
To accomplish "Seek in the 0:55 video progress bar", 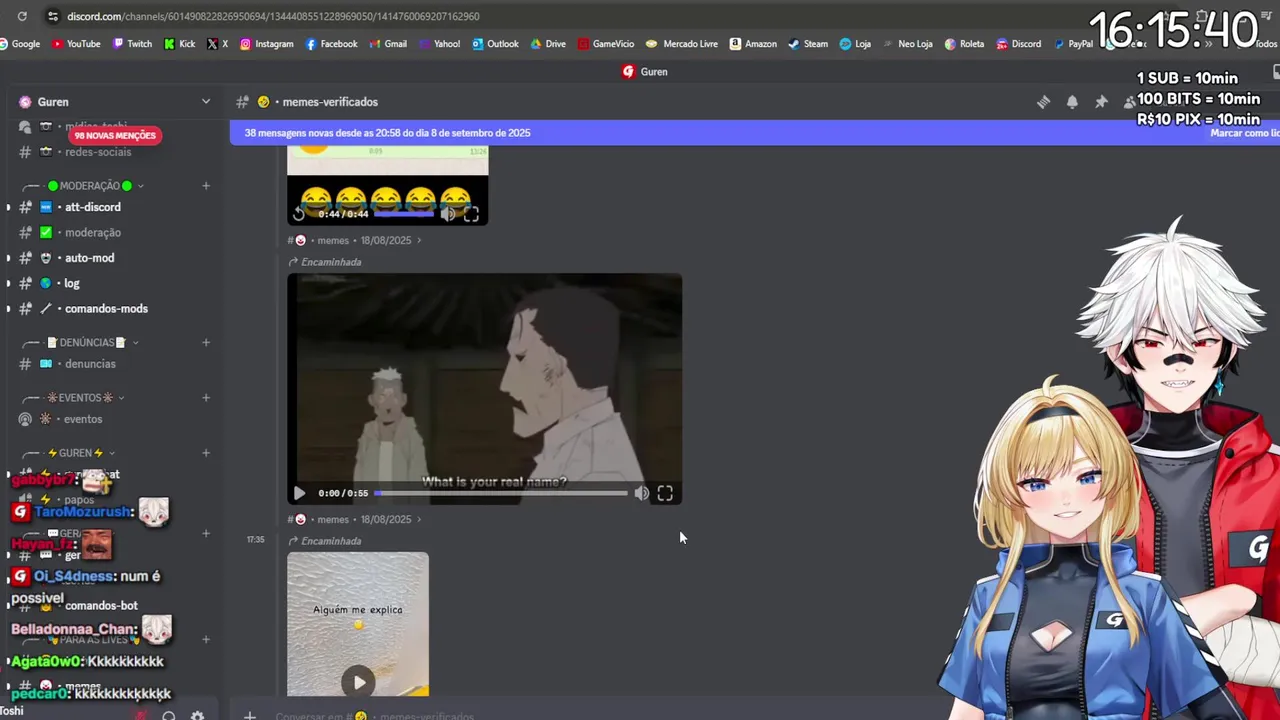I will (501, 493).
